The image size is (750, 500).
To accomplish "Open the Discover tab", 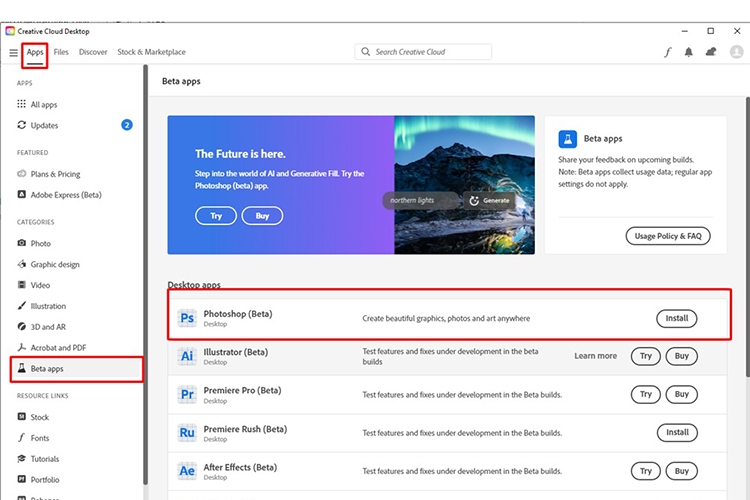I will (93, 52).
